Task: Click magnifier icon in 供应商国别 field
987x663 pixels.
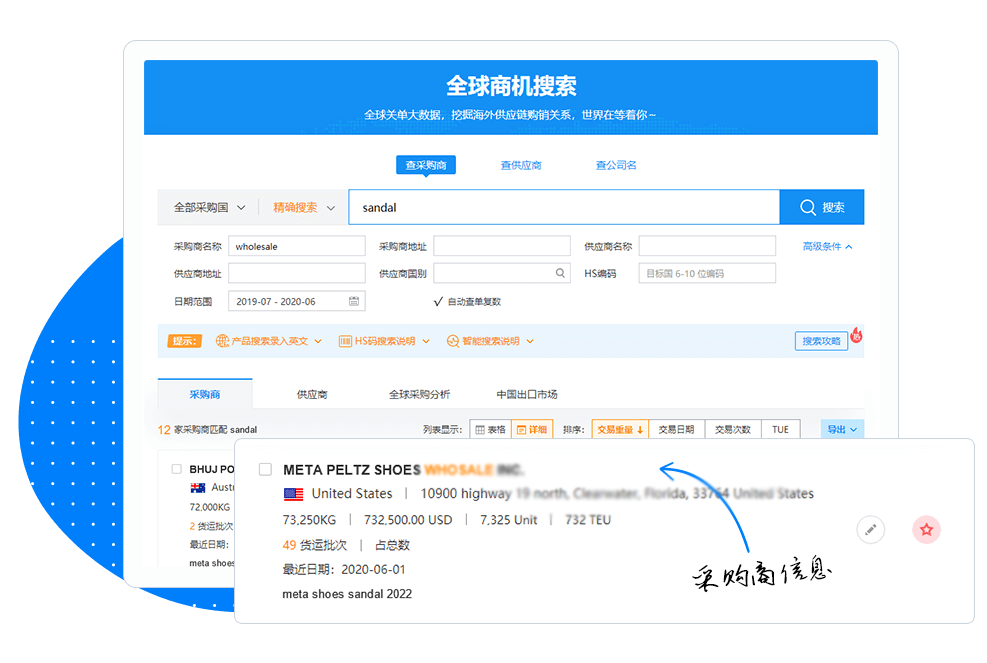Action: [x=560, y=273]
